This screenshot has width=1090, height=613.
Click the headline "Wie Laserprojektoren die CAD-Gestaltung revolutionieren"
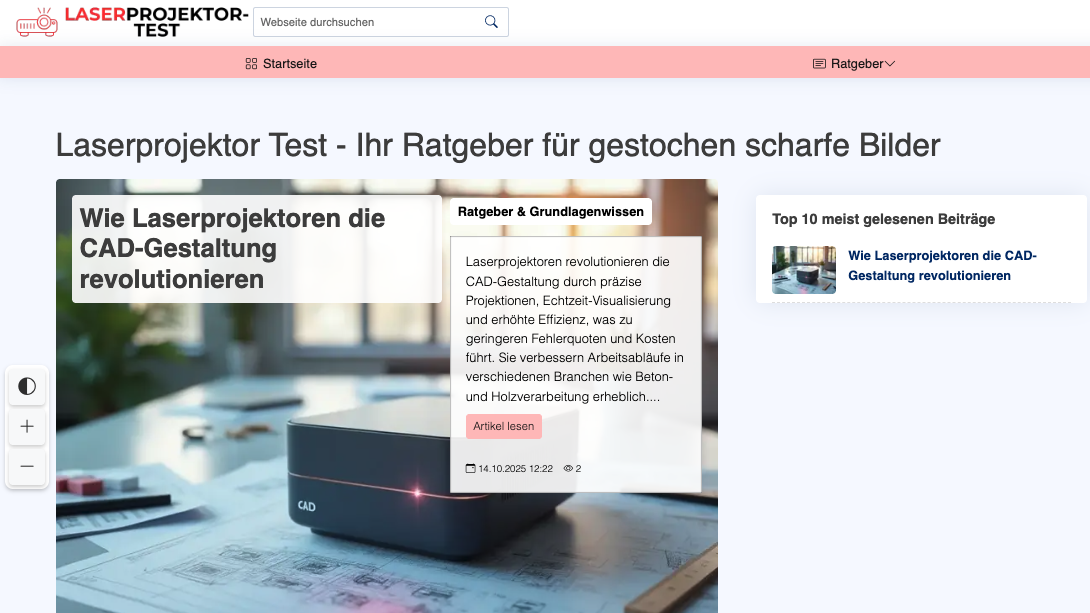(231, 247)
